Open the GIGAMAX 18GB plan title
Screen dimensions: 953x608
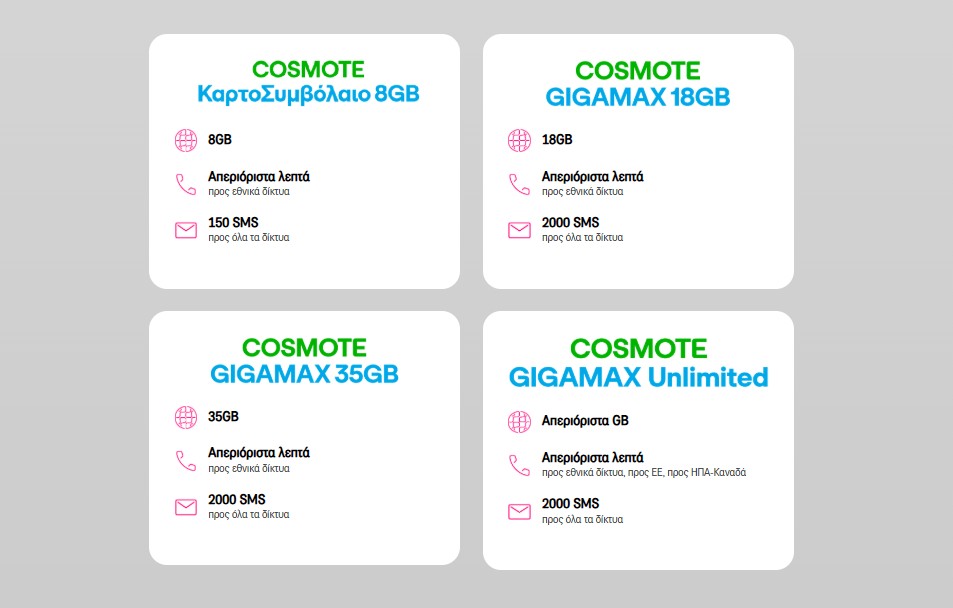tap(638, 97)
